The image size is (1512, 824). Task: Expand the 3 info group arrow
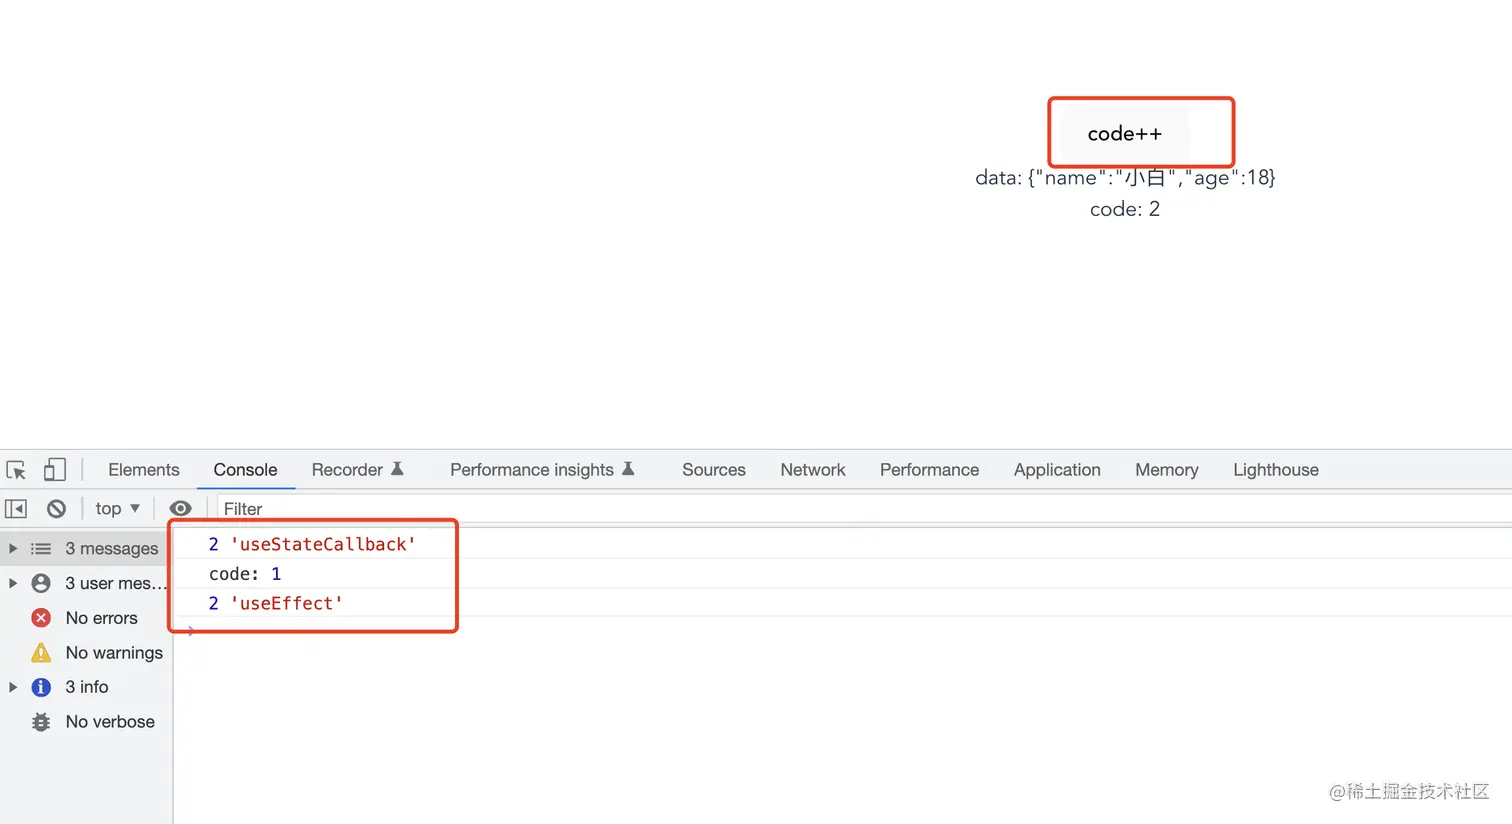pos(13,687)
